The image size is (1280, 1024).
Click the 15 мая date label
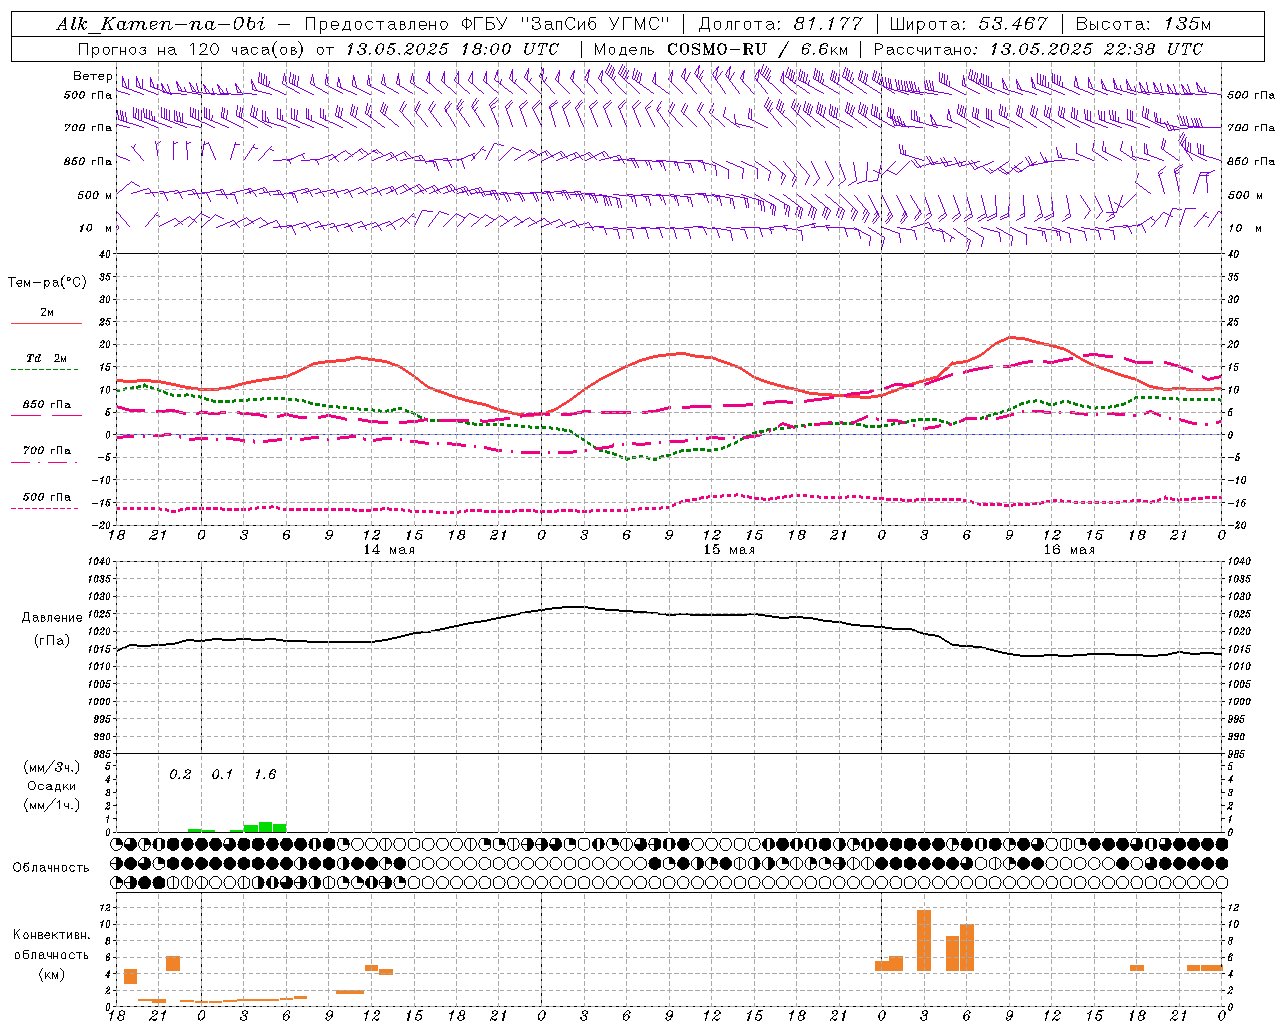(729, 550)
